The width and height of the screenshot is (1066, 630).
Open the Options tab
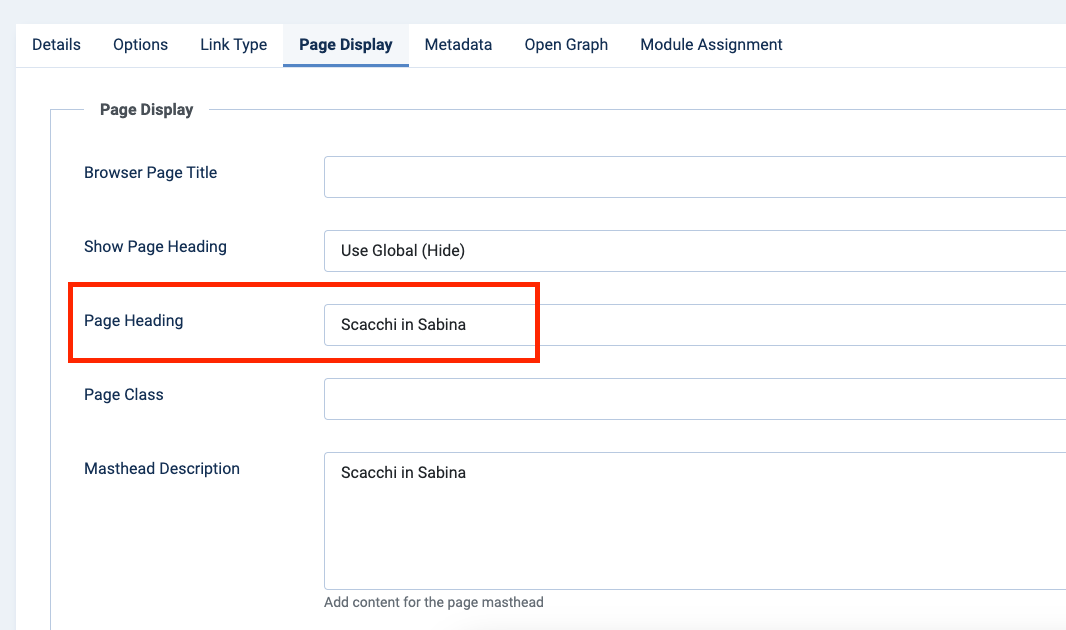(140, 45)
